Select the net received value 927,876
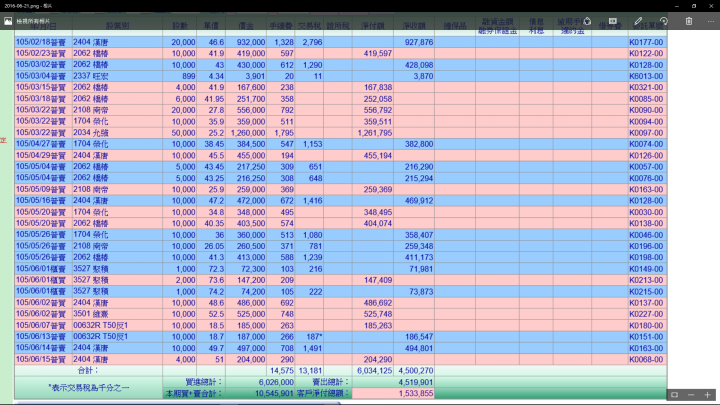Viewport: 720px width, 405px height. click(x=419, y=42)
